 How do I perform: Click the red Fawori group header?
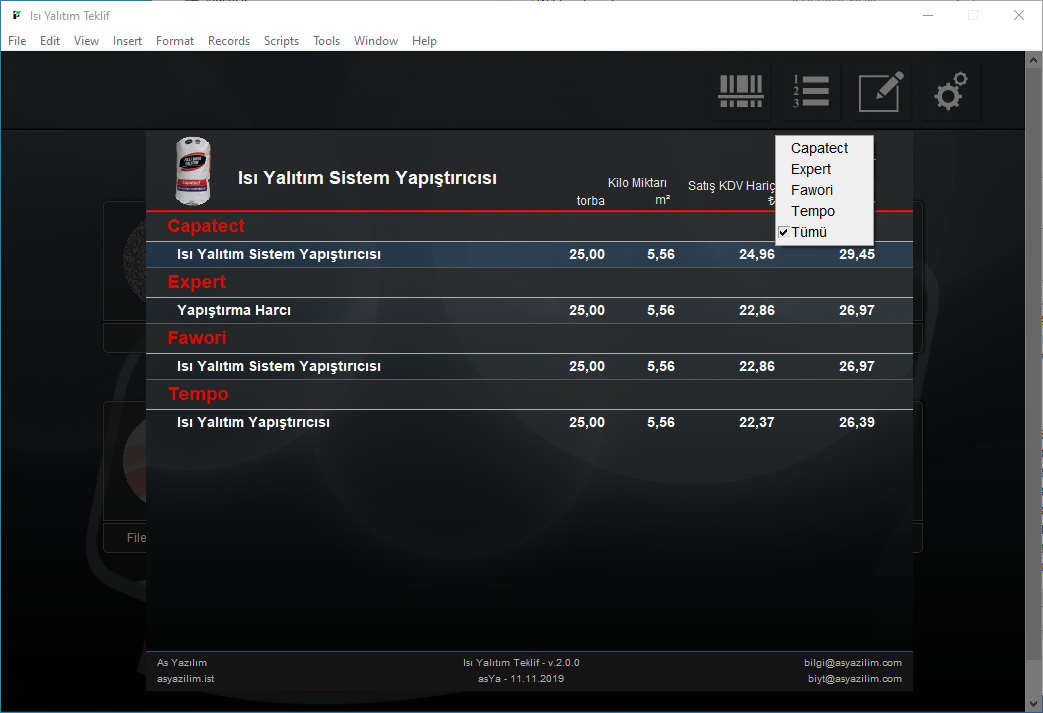pos(197,338)
